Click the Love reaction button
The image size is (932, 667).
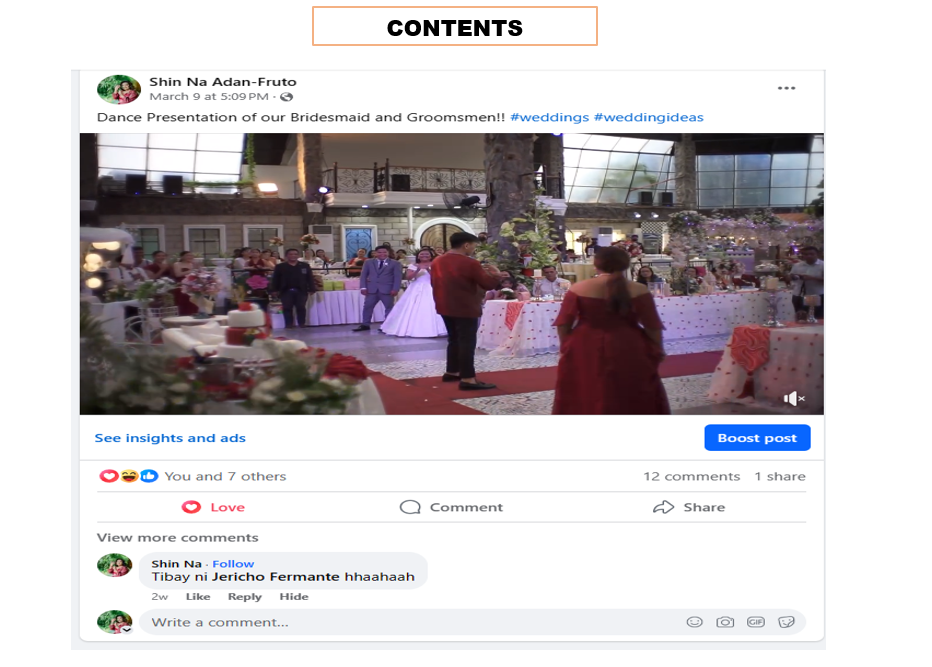(x=213, y=507)
